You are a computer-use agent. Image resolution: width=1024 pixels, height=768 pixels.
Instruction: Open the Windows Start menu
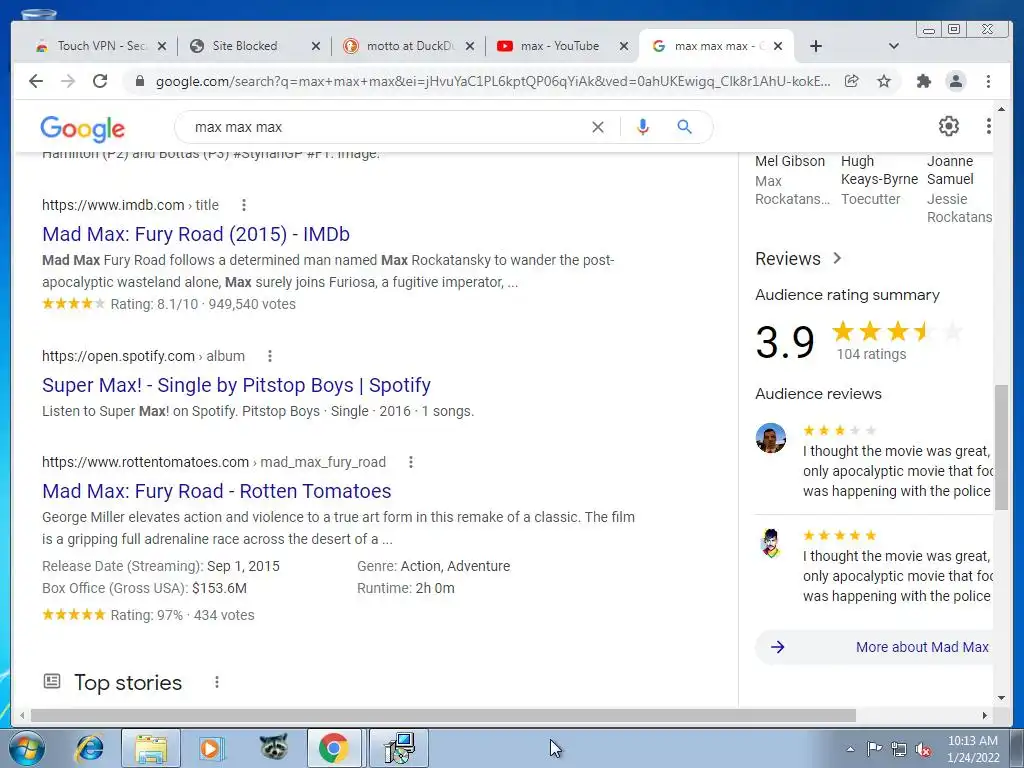(25, 748)
